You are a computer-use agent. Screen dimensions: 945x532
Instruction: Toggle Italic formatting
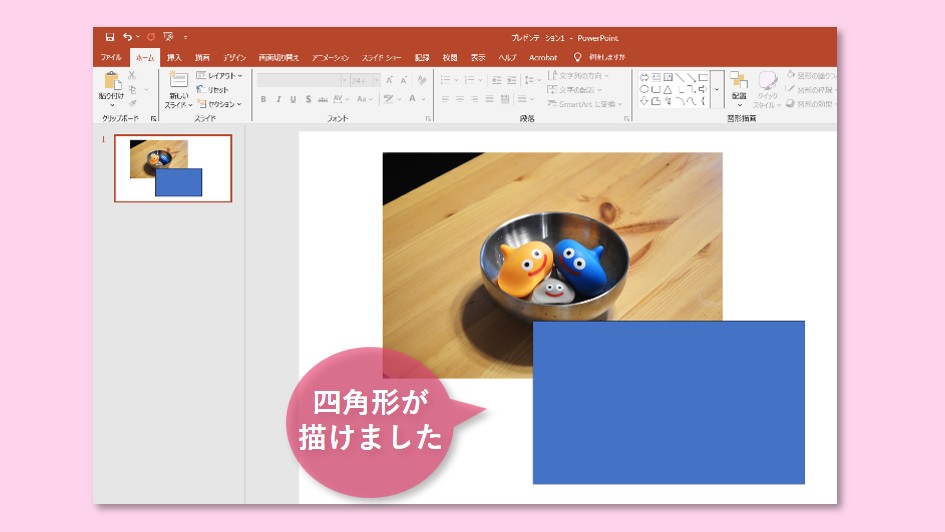(x=278, y=99)
